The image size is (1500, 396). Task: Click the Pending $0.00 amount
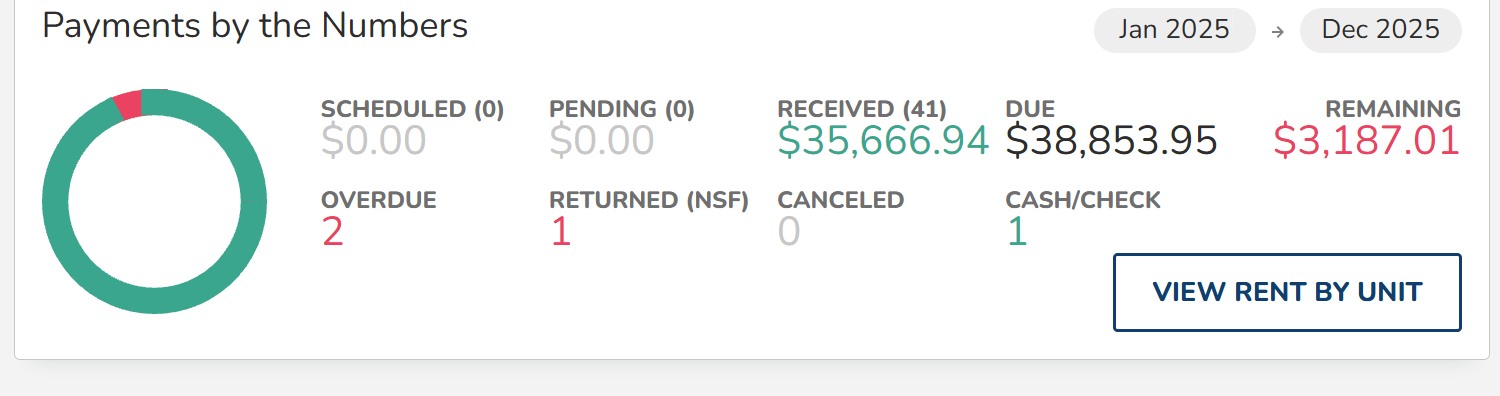tap(602, 141)
